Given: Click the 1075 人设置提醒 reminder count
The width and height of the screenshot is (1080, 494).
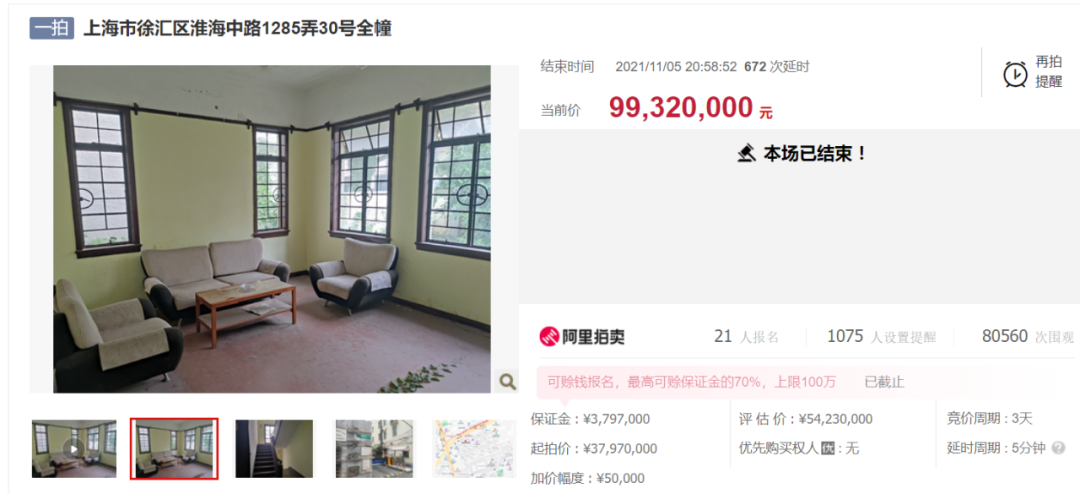Looking at the screenshot, I should coord(882,337).
